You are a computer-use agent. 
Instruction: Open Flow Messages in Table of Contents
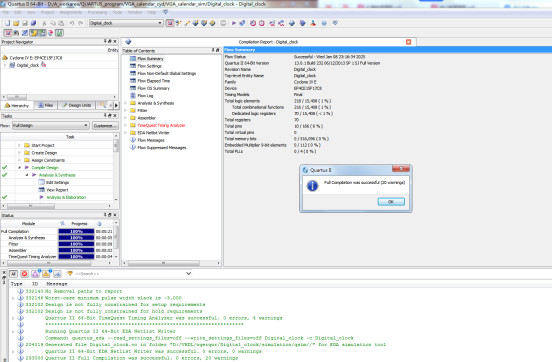click(x=151, y=140)
